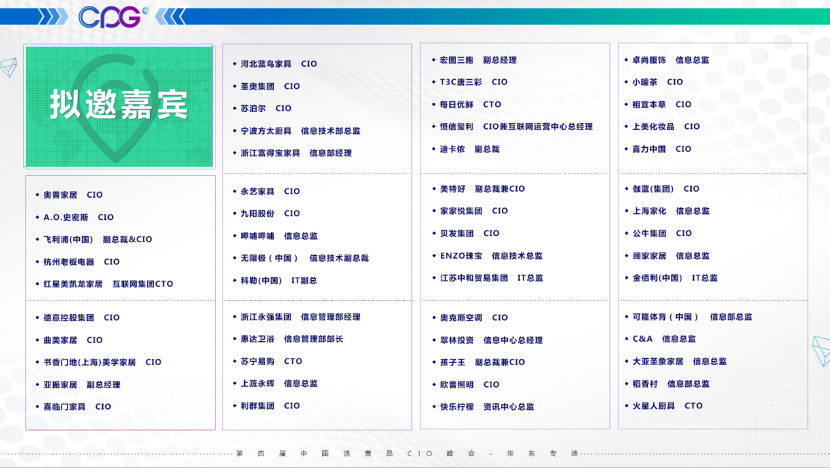
Task: Select the 贝发集团 CIO entry
Action: 469,233
